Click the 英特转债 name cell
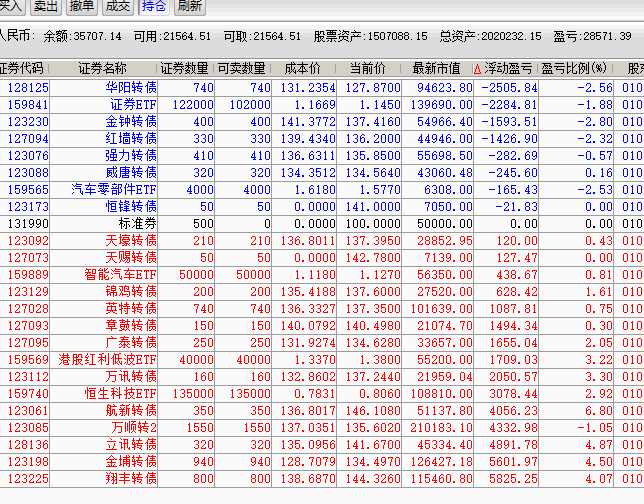Image resolution: width=644 pixels, height=504 pixels. (x=131, y=309)
